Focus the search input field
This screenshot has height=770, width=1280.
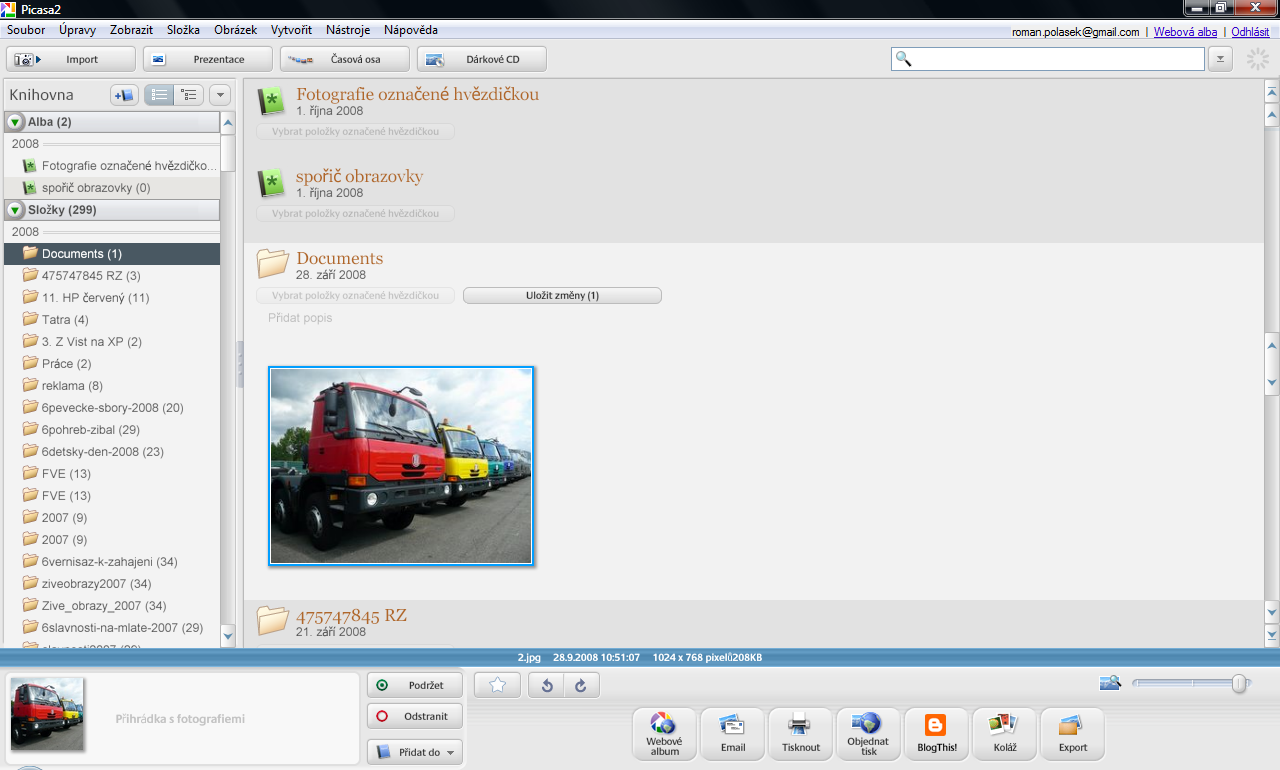click(x=1048, y=59)
